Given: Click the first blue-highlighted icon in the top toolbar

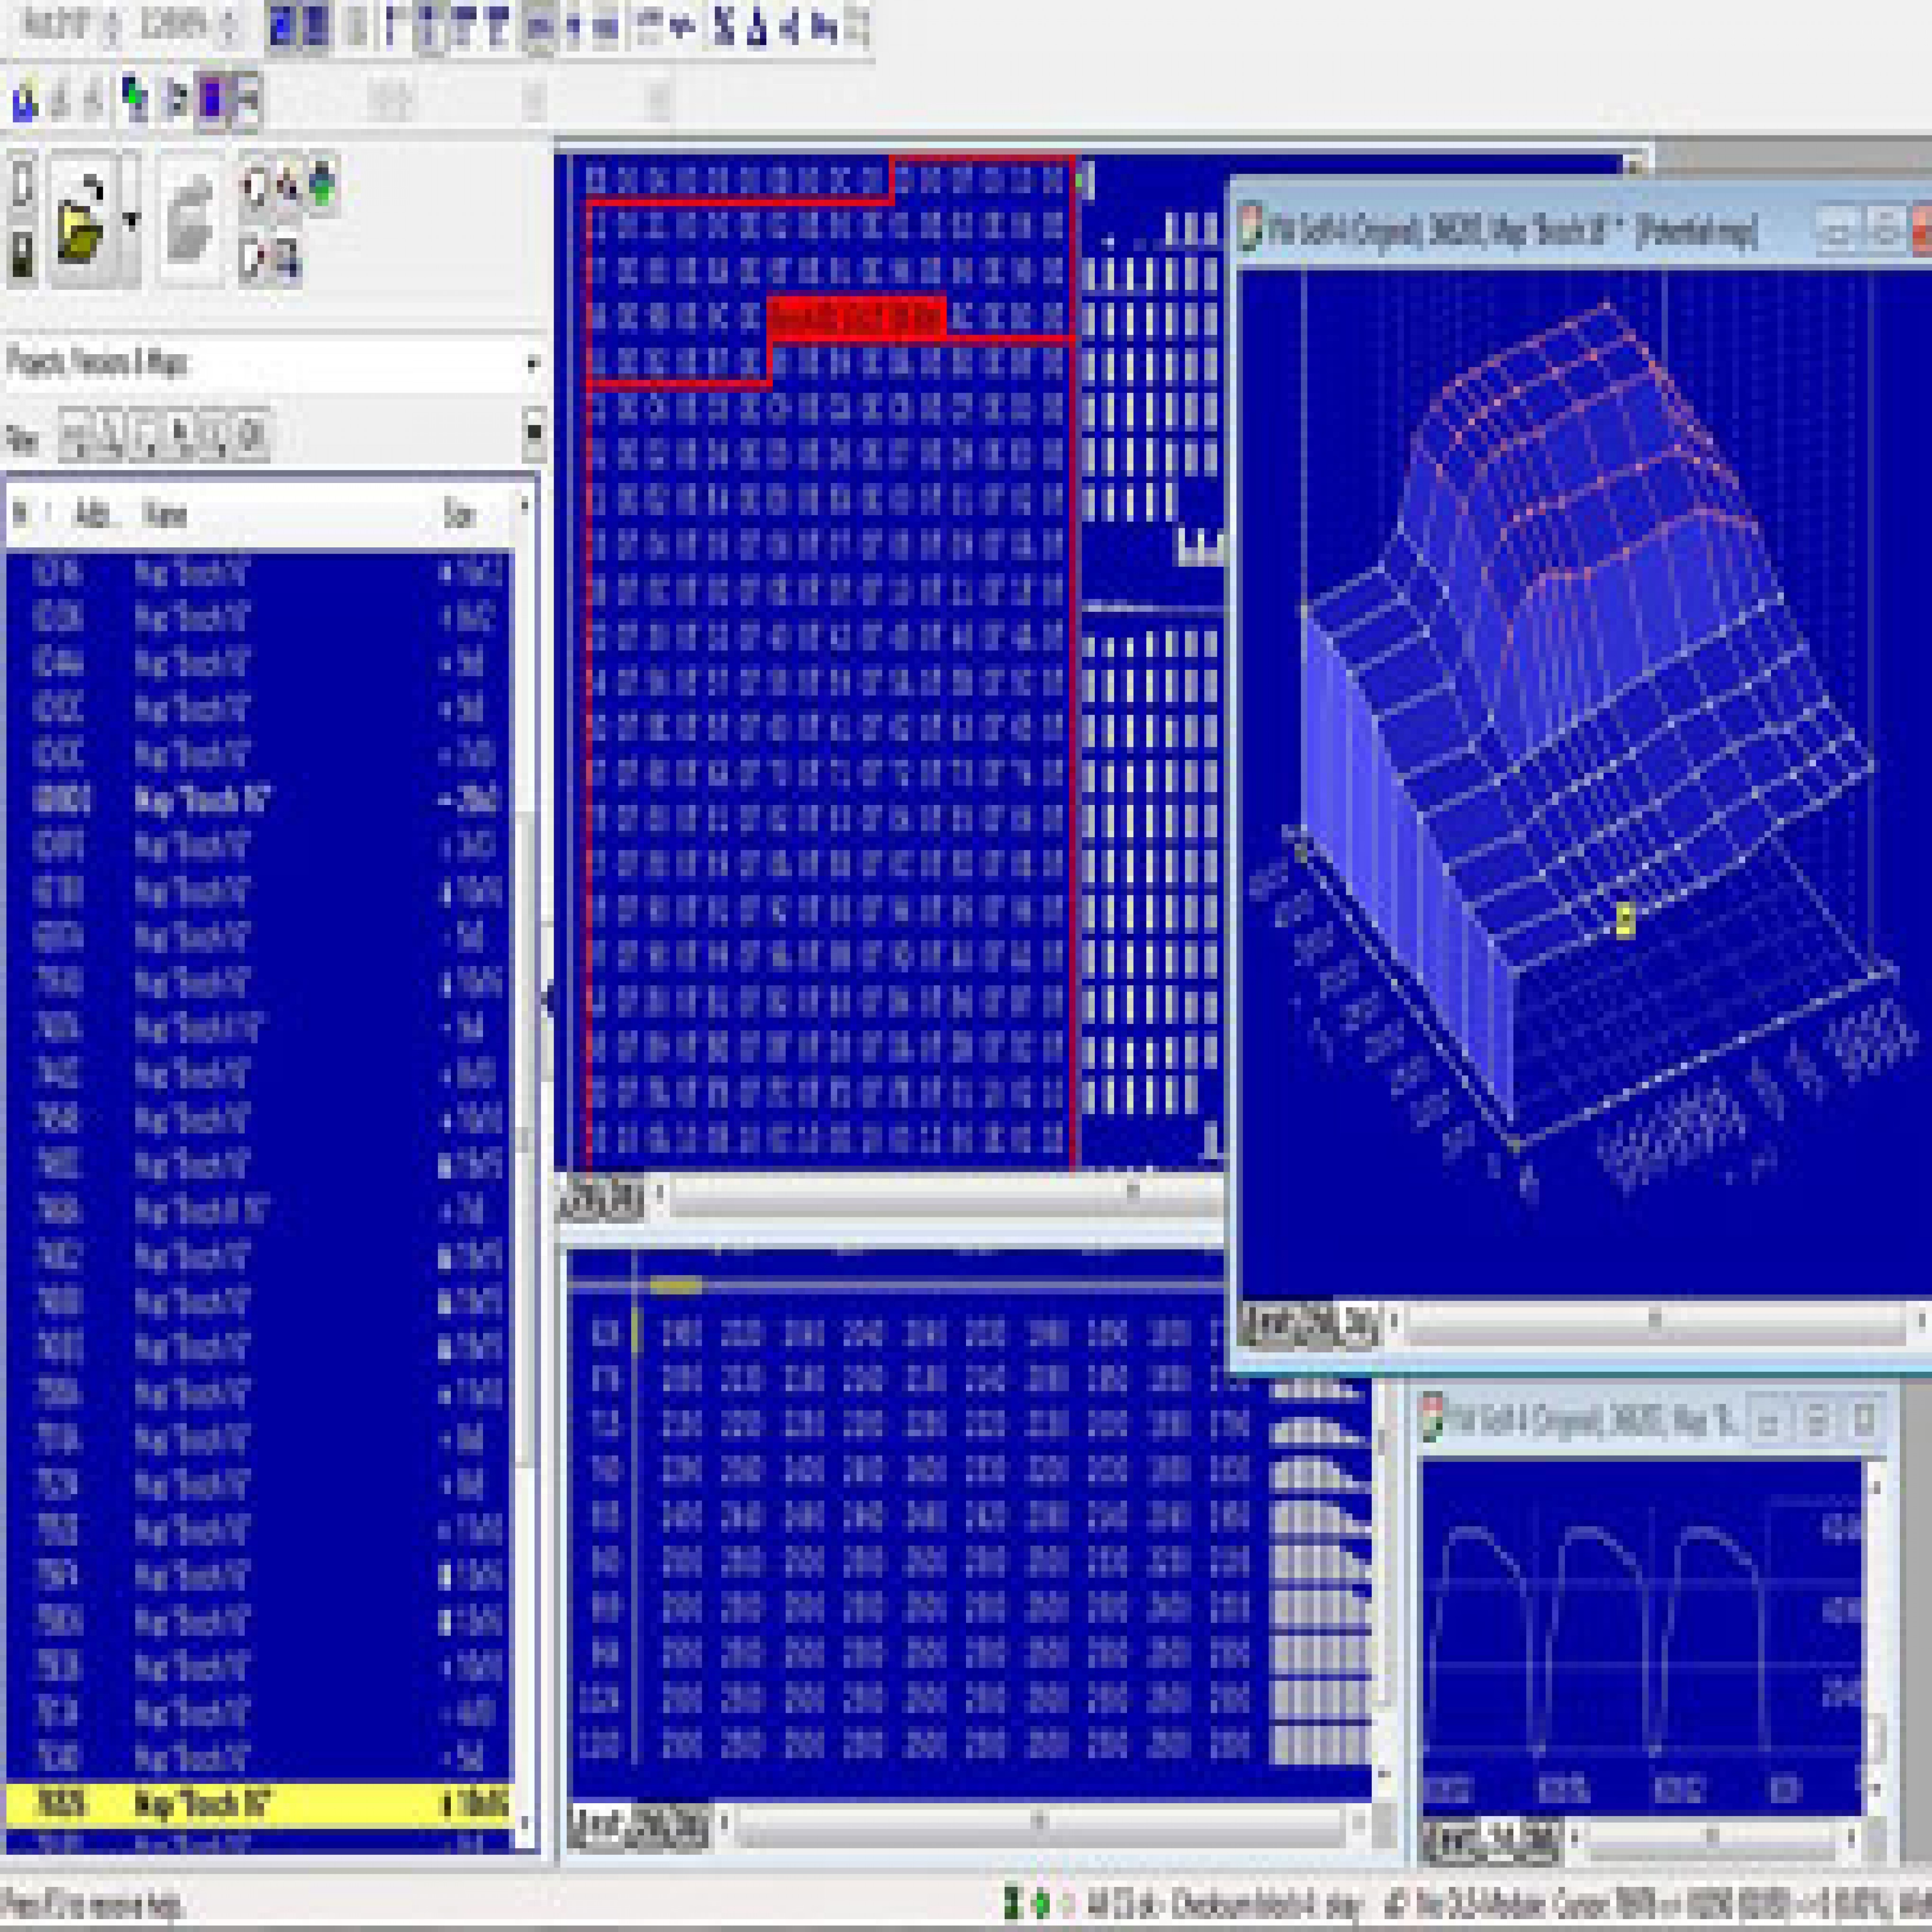Looking at the screenshot, I should [x=283, y=27].
